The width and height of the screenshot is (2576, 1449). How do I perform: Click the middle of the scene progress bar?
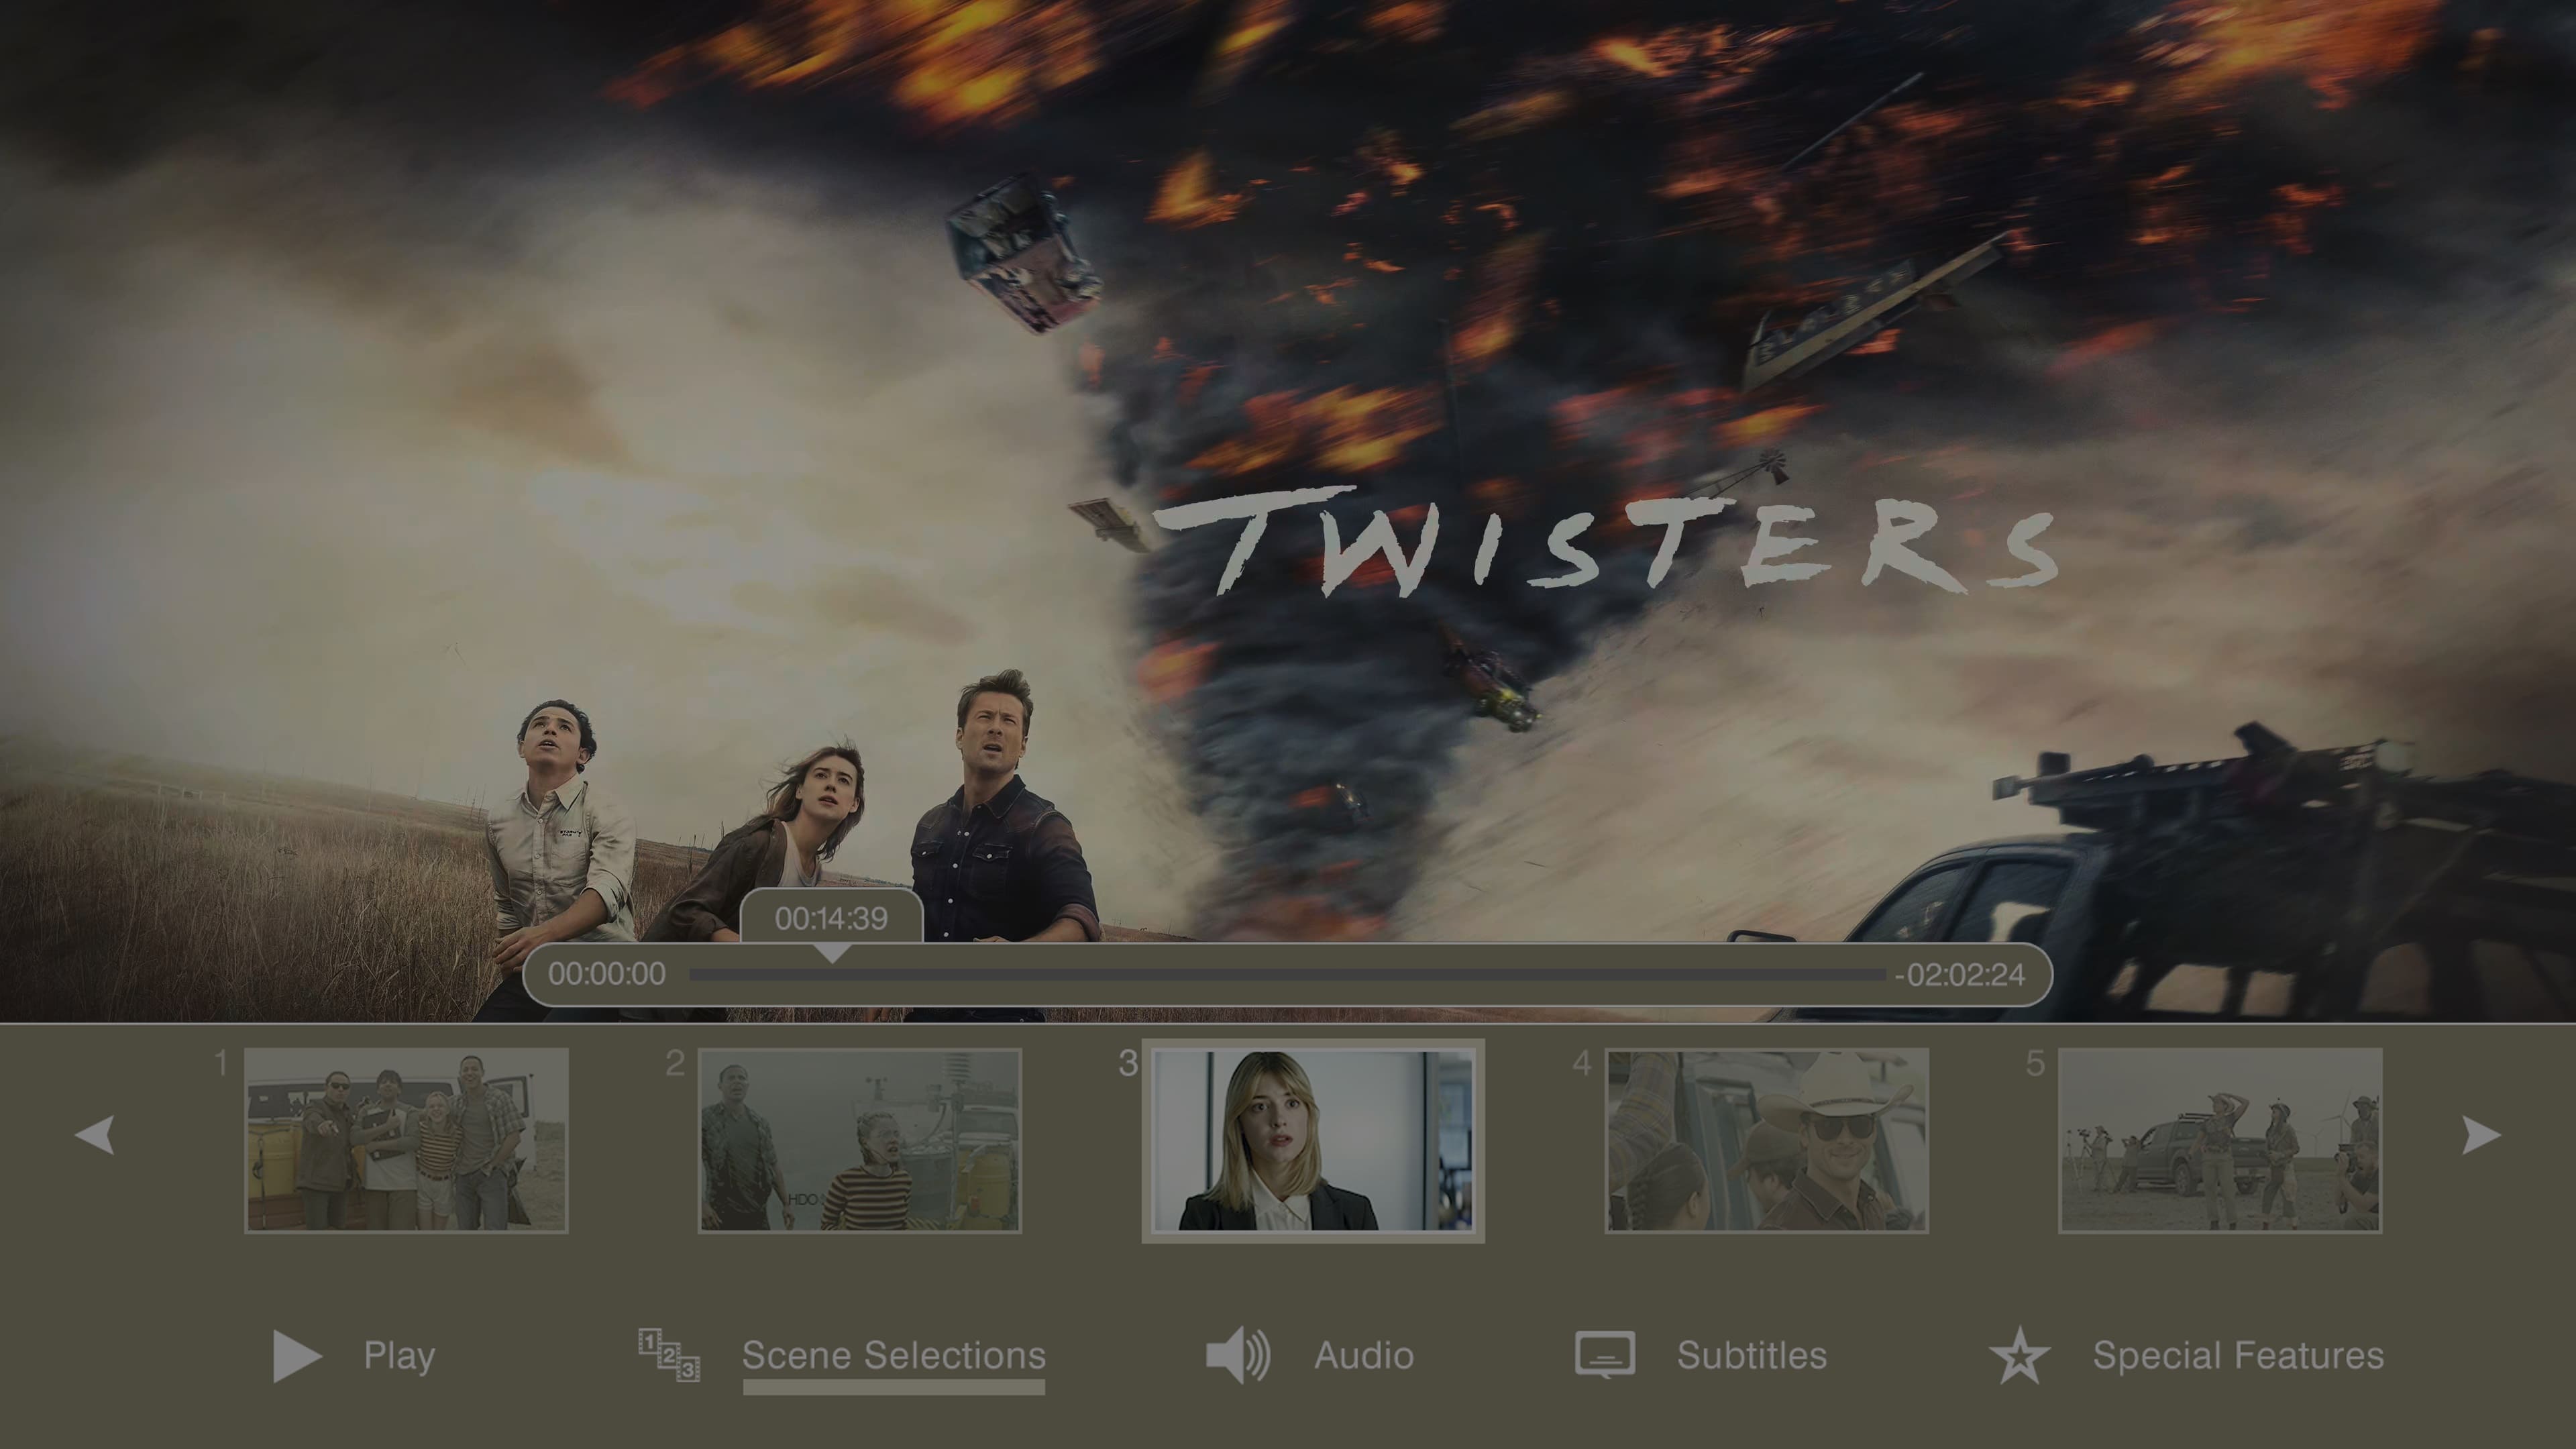coord(1287,974)
